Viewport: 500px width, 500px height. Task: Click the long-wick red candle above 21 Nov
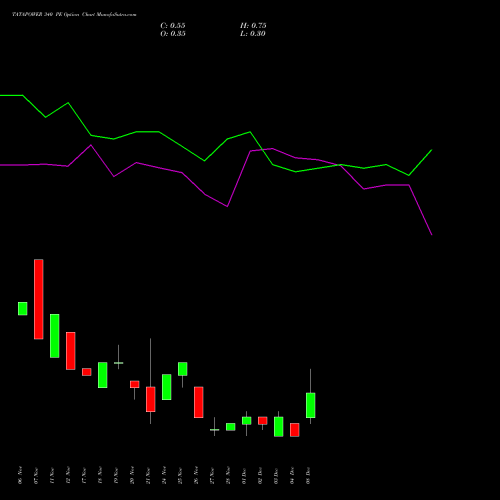coord(151,399)
